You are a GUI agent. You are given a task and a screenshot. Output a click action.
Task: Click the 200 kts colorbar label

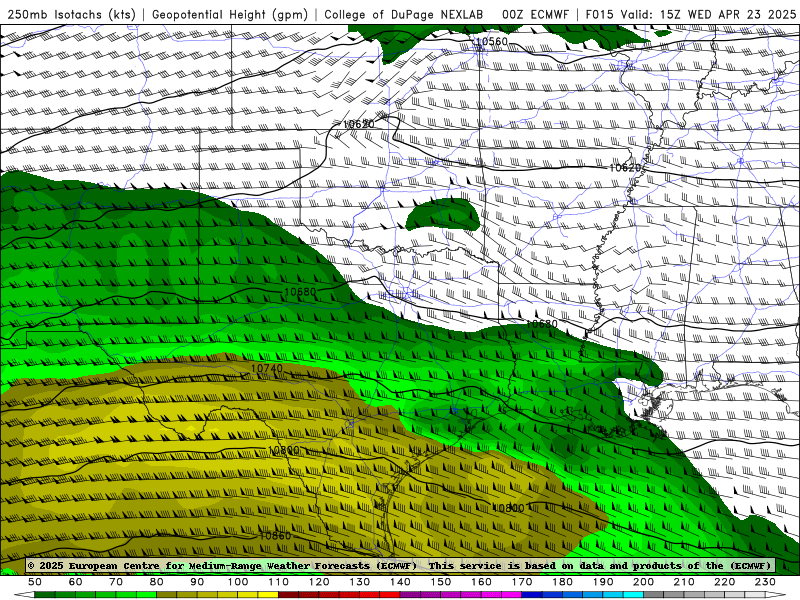[x=643, y=582]
